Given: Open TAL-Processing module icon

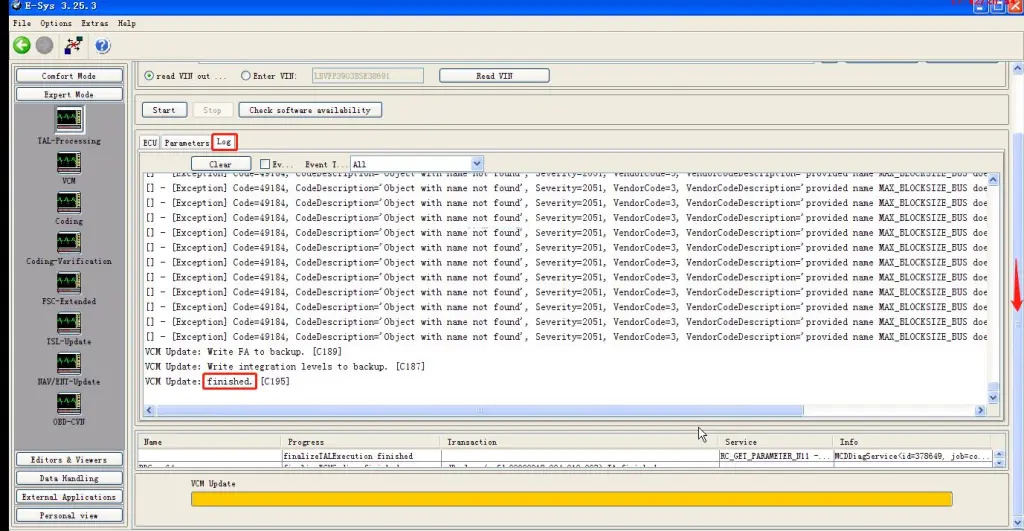Looking at the screenshot, I should click(69, 120).
